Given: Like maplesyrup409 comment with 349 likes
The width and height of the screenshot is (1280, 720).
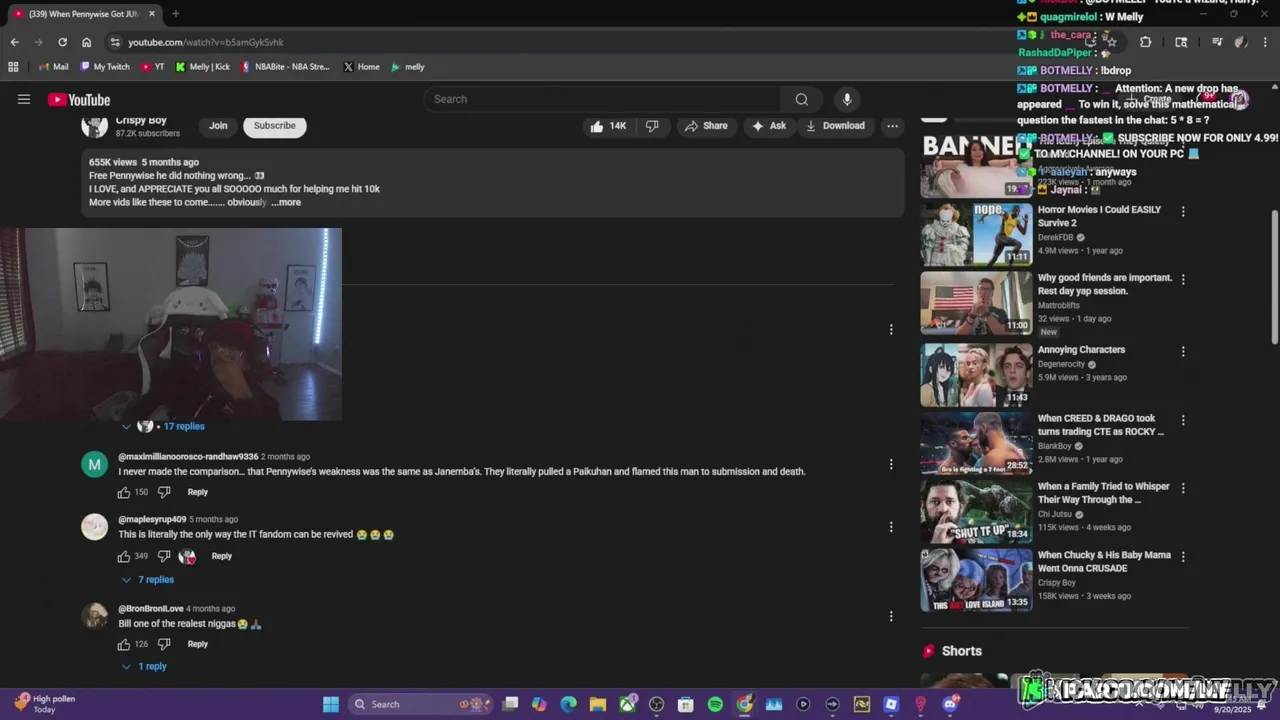Looking at the screenshot, I should point(124,556).
